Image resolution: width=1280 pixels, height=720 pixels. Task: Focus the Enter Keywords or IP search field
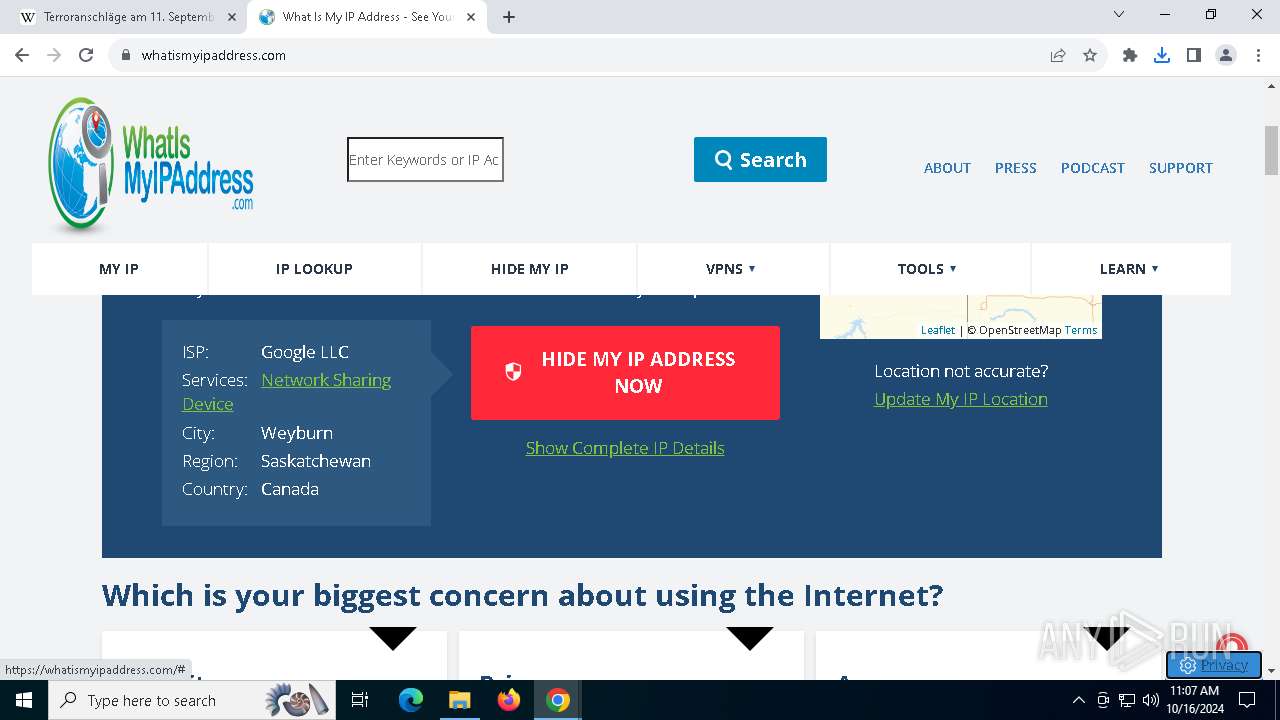point(425,160)
